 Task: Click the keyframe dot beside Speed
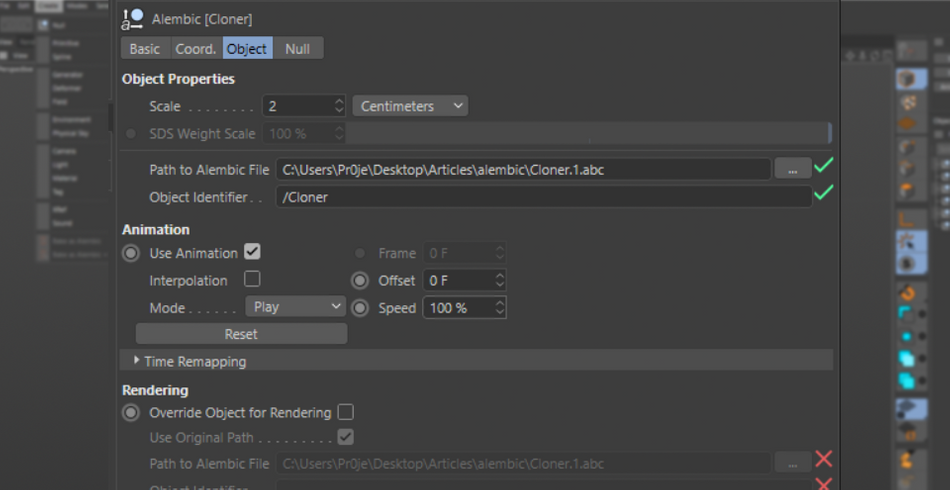coord(360,308)
